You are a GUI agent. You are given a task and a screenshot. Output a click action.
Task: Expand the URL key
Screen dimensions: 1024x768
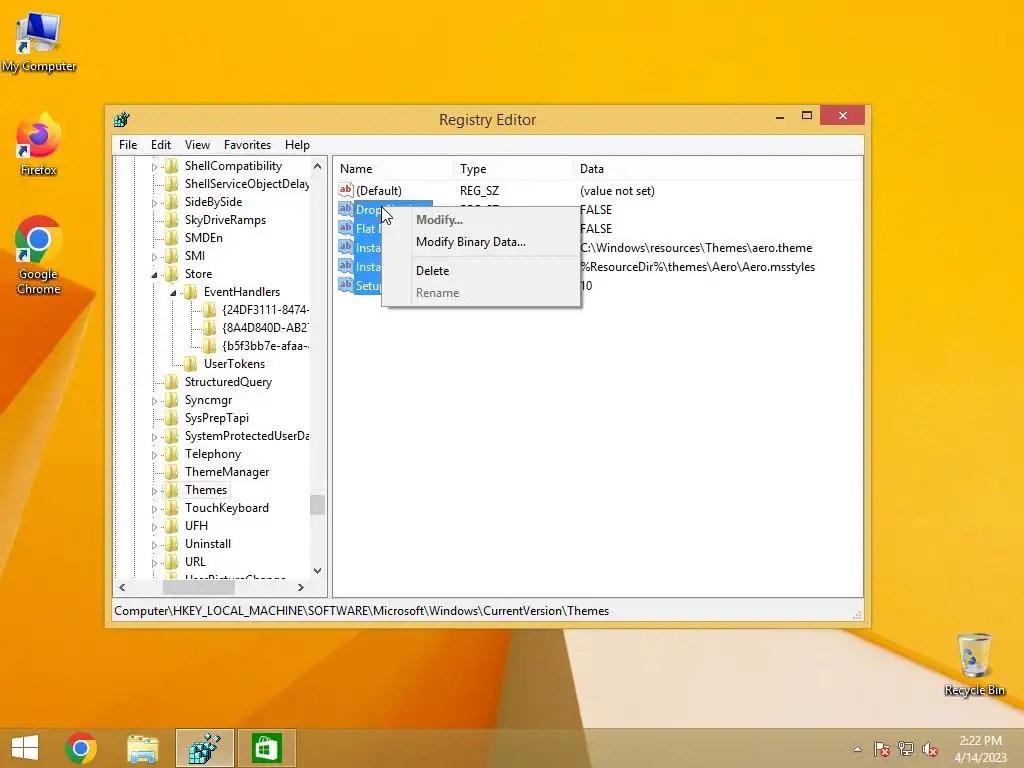tap(155, 563)
